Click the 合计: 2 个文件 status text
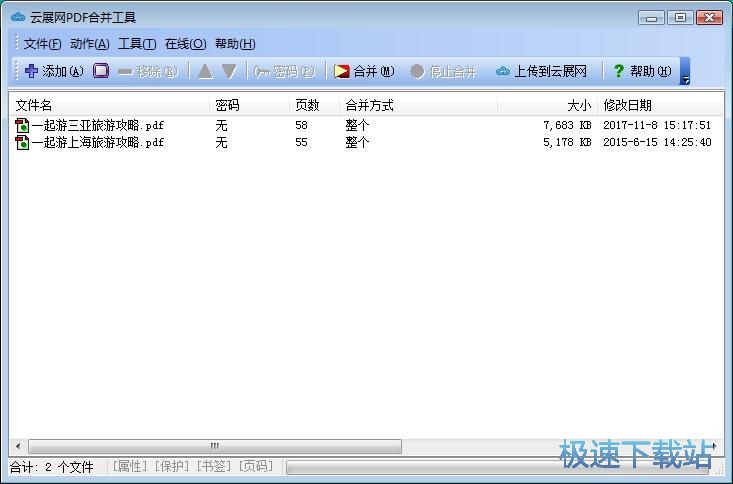The height and width of the screenshot is (484, 733). (x=51, y=467)
